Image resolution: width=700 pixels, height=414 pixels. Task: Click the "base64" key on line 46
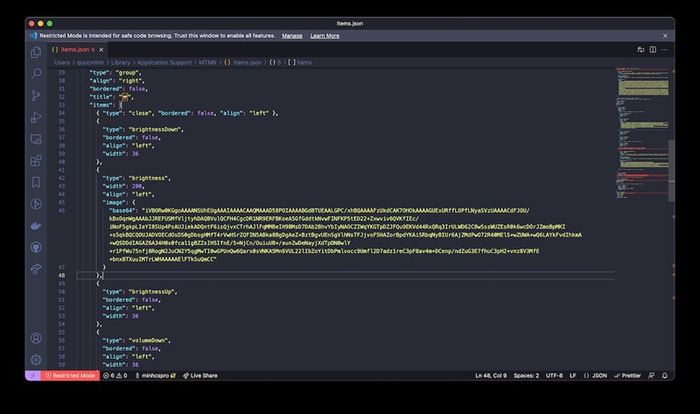coord(122,210)
